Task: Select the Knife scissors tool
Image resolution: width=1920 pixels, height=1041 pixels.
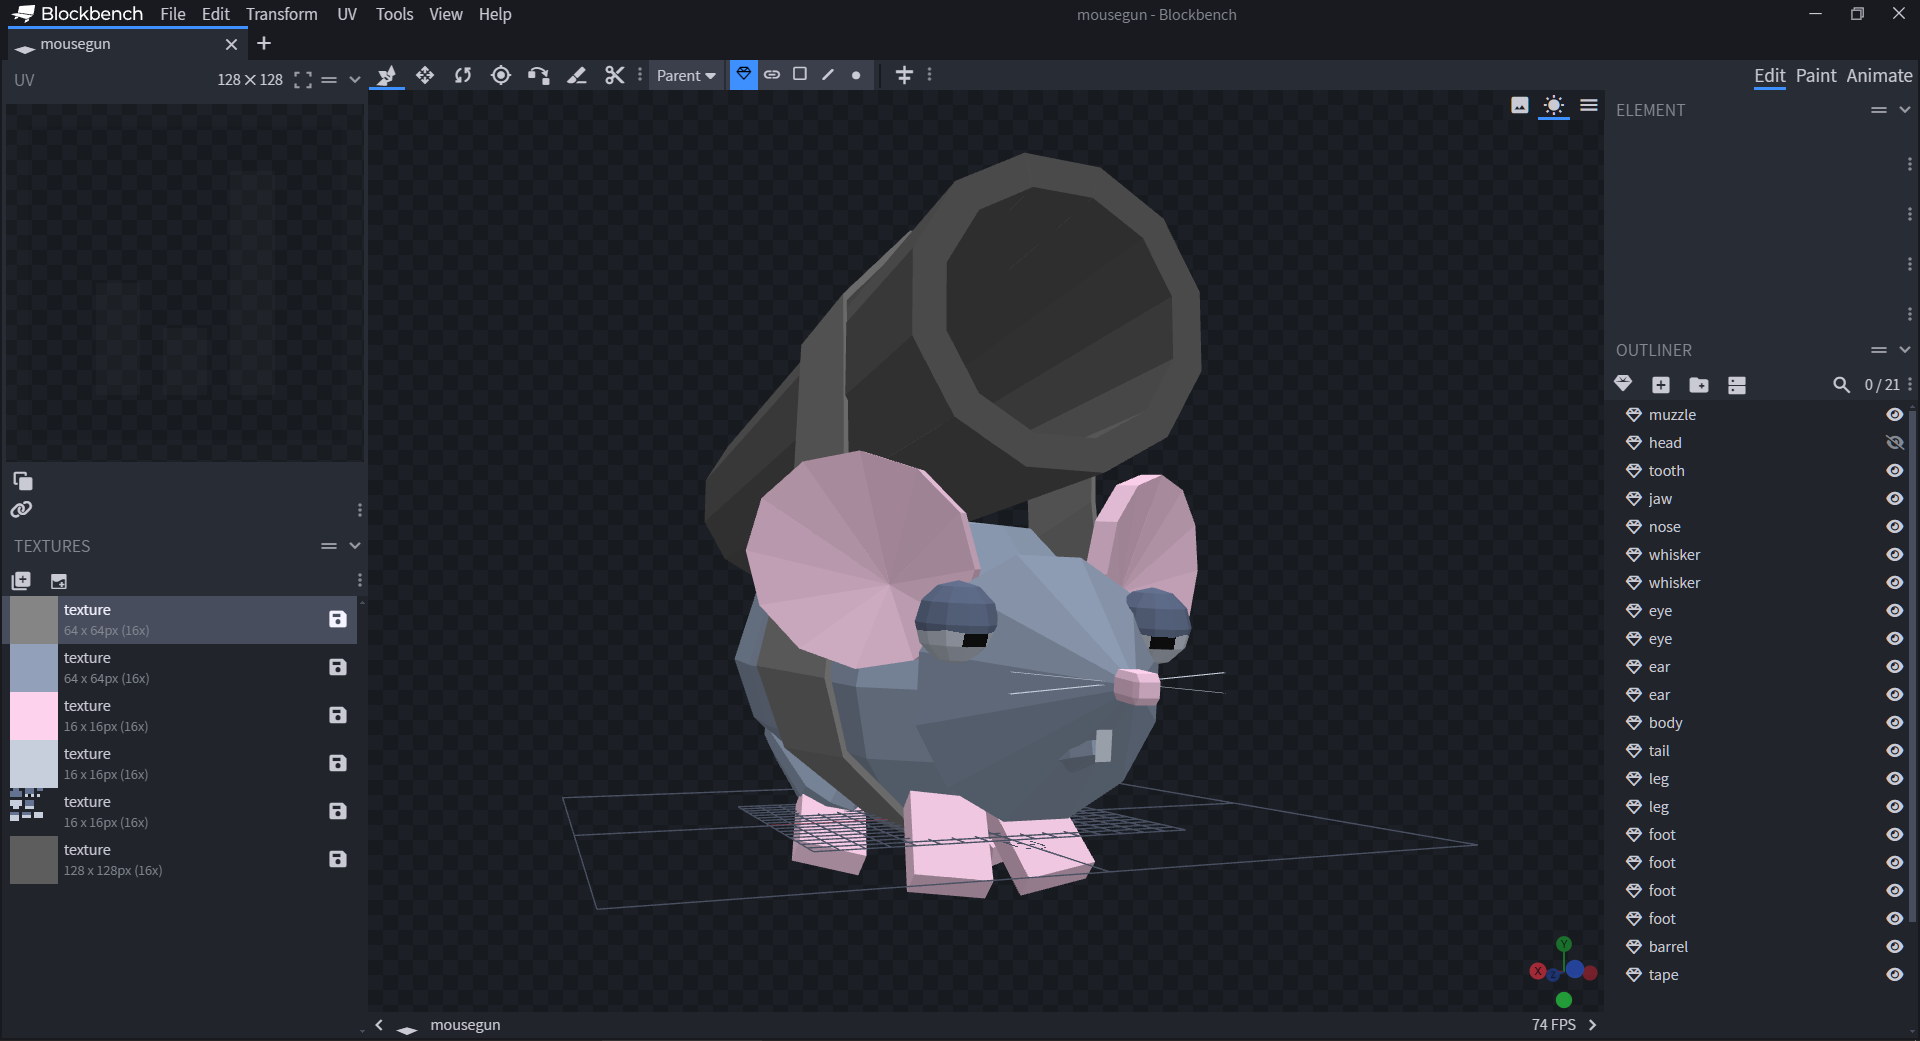Action: click(x=615, y=75)
